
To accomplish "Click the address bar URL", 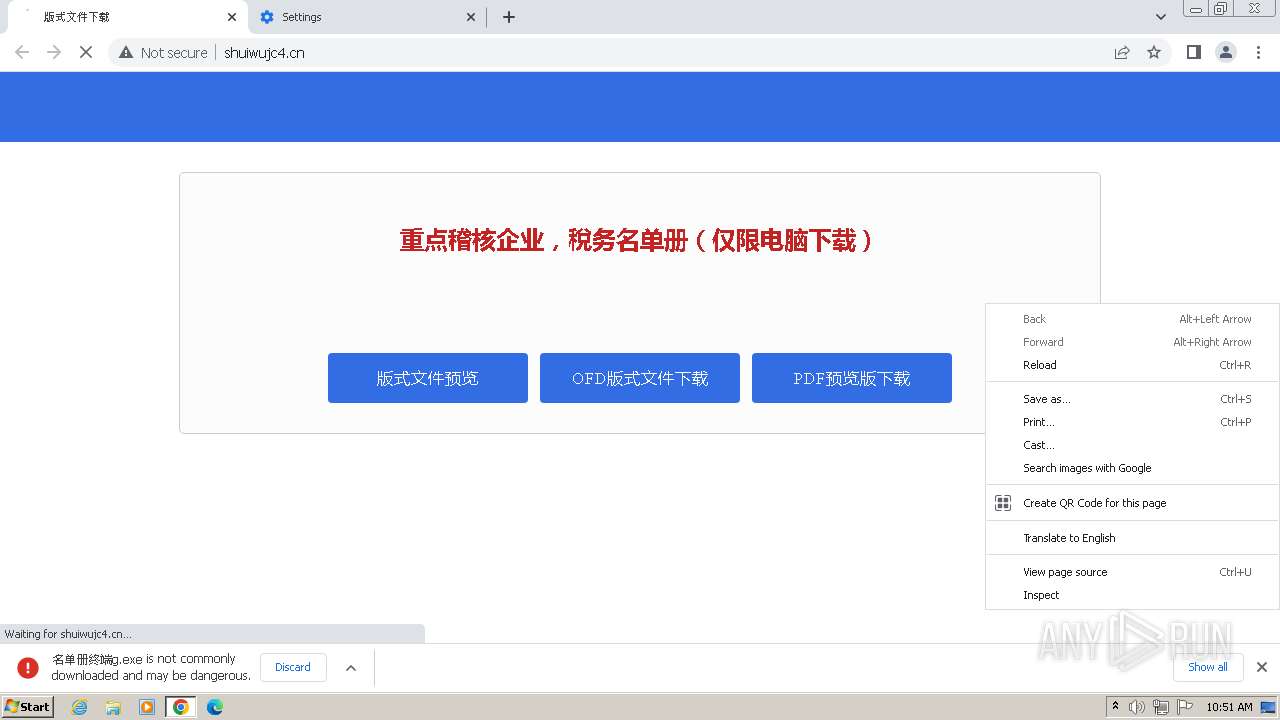I will (x=264, y=53).
